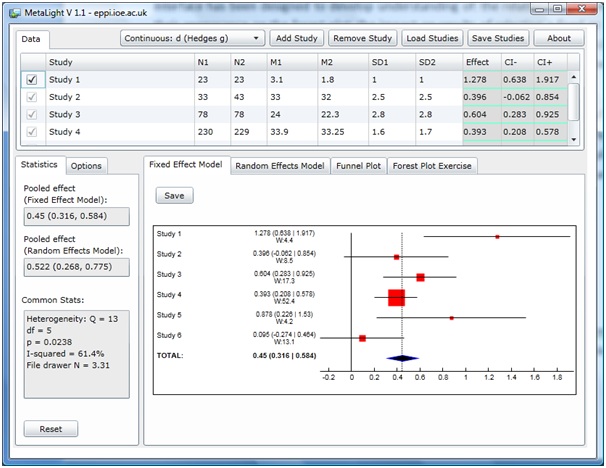The height and width of the screenshot is (468, 606).
Task: Toggle the Study 2 checkbox
Action: point(33,97)
